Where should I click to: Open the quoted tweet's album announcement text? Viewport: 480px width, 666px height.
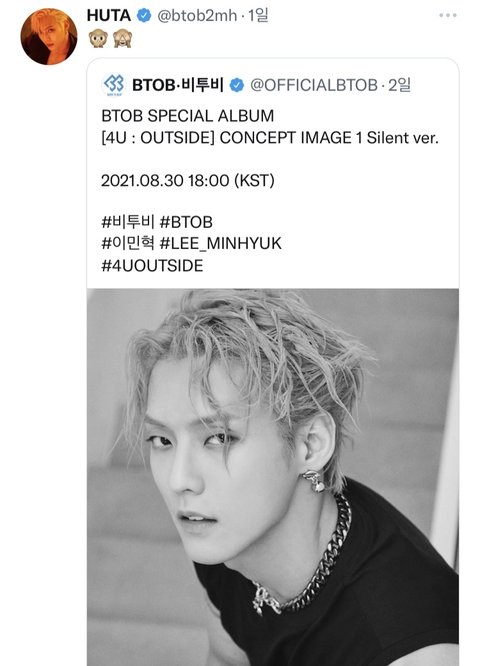[270, 127]
